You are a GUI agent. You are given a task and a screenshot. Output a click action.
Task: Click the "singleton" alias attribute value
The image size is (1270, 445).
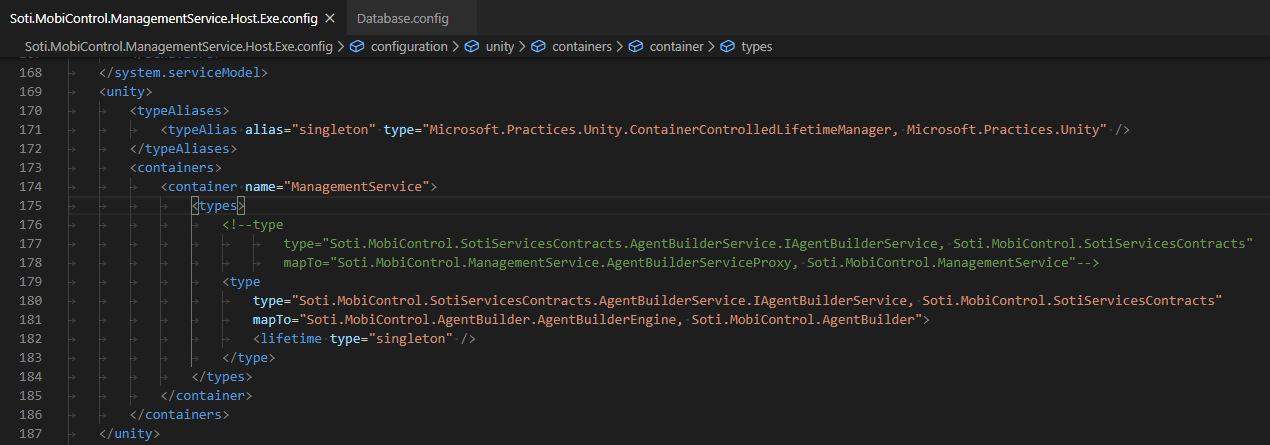point(337,130)
